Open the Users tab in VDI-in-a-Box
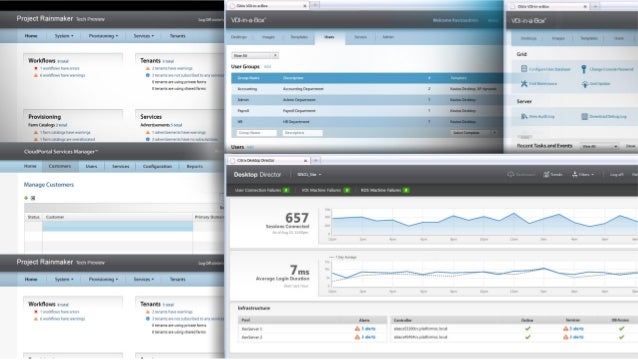Screen dimensions: 638x360 click(329, 37)
